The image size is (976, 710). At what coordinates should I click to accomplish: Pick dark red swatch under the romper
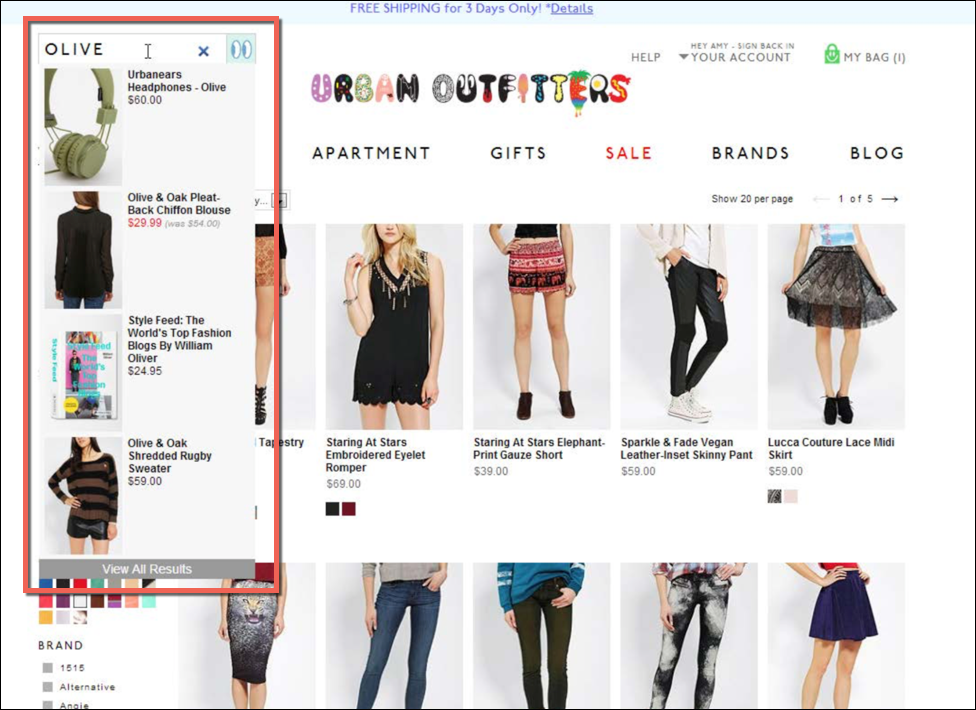point(349,509)
